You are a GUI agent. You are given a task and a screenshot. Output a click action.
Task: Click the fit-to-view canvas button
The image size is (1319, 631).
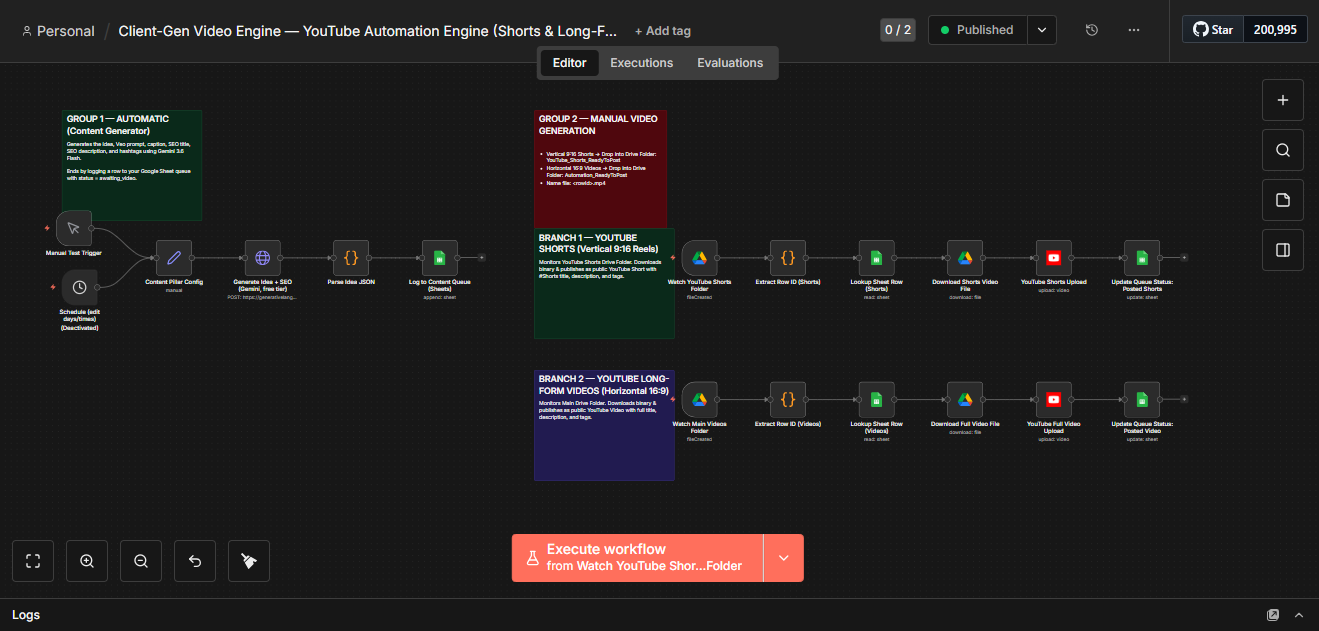33,561
